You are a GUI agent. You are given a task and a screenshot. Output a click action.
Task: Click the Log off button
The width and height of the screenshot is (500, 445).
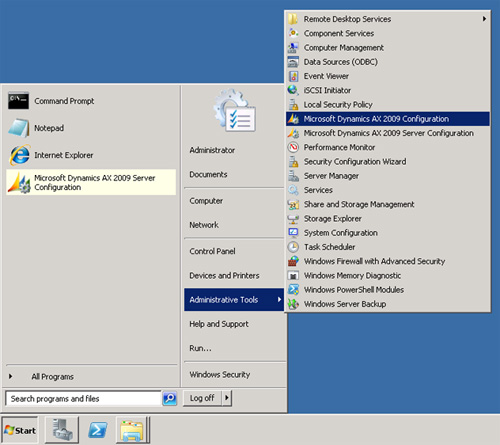click(202, 398)
